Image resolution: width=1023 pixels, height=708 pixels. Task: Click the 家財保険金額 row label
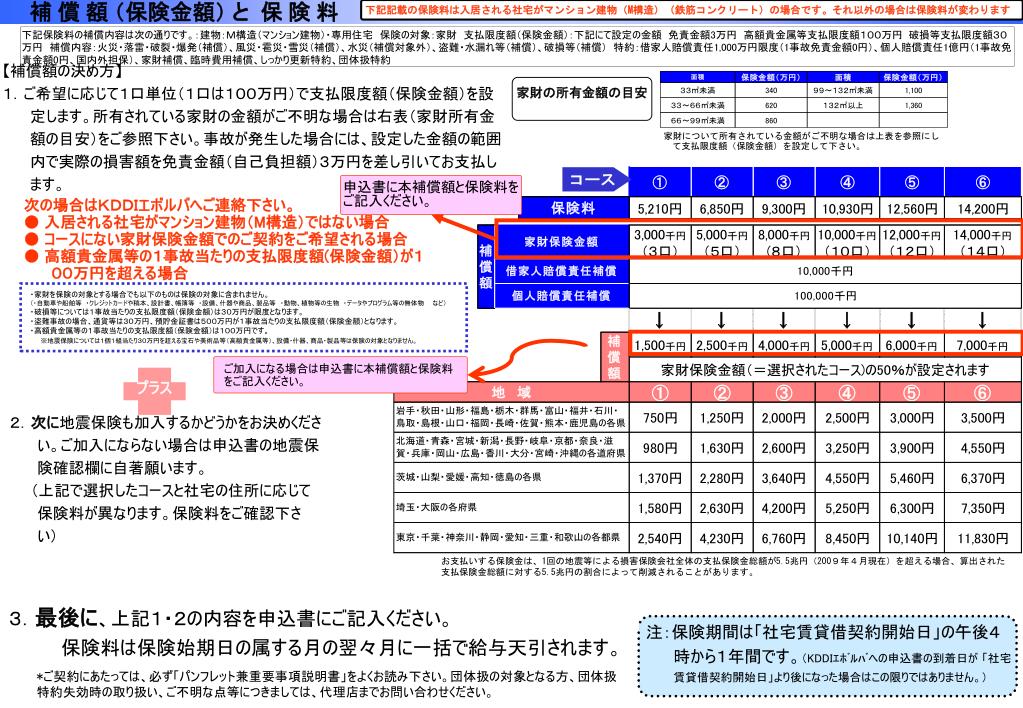561,241
